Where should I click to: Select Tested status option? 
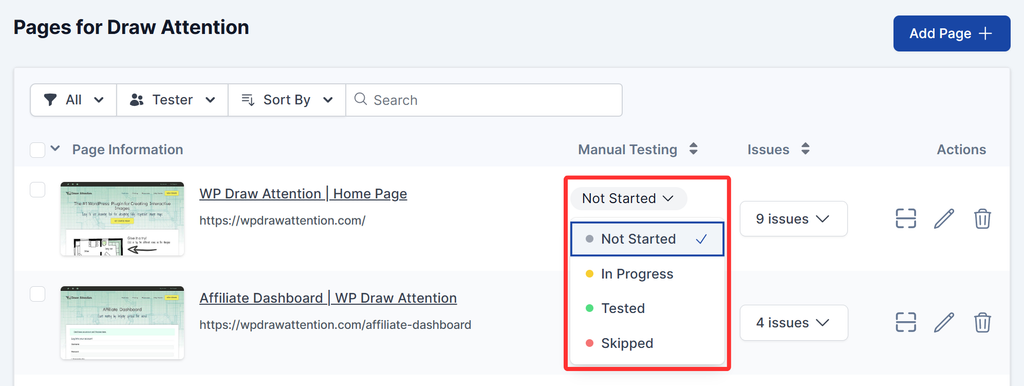click(647, 308)
